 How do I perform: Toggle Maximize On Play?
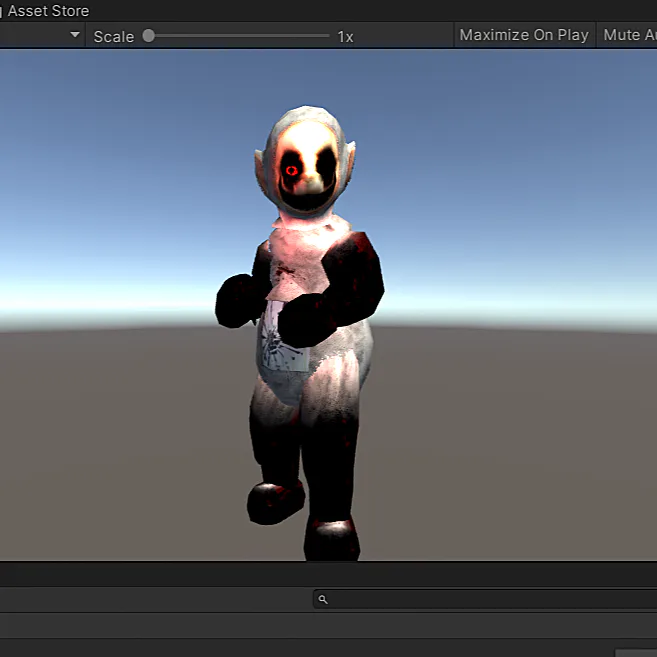[524, 35]
